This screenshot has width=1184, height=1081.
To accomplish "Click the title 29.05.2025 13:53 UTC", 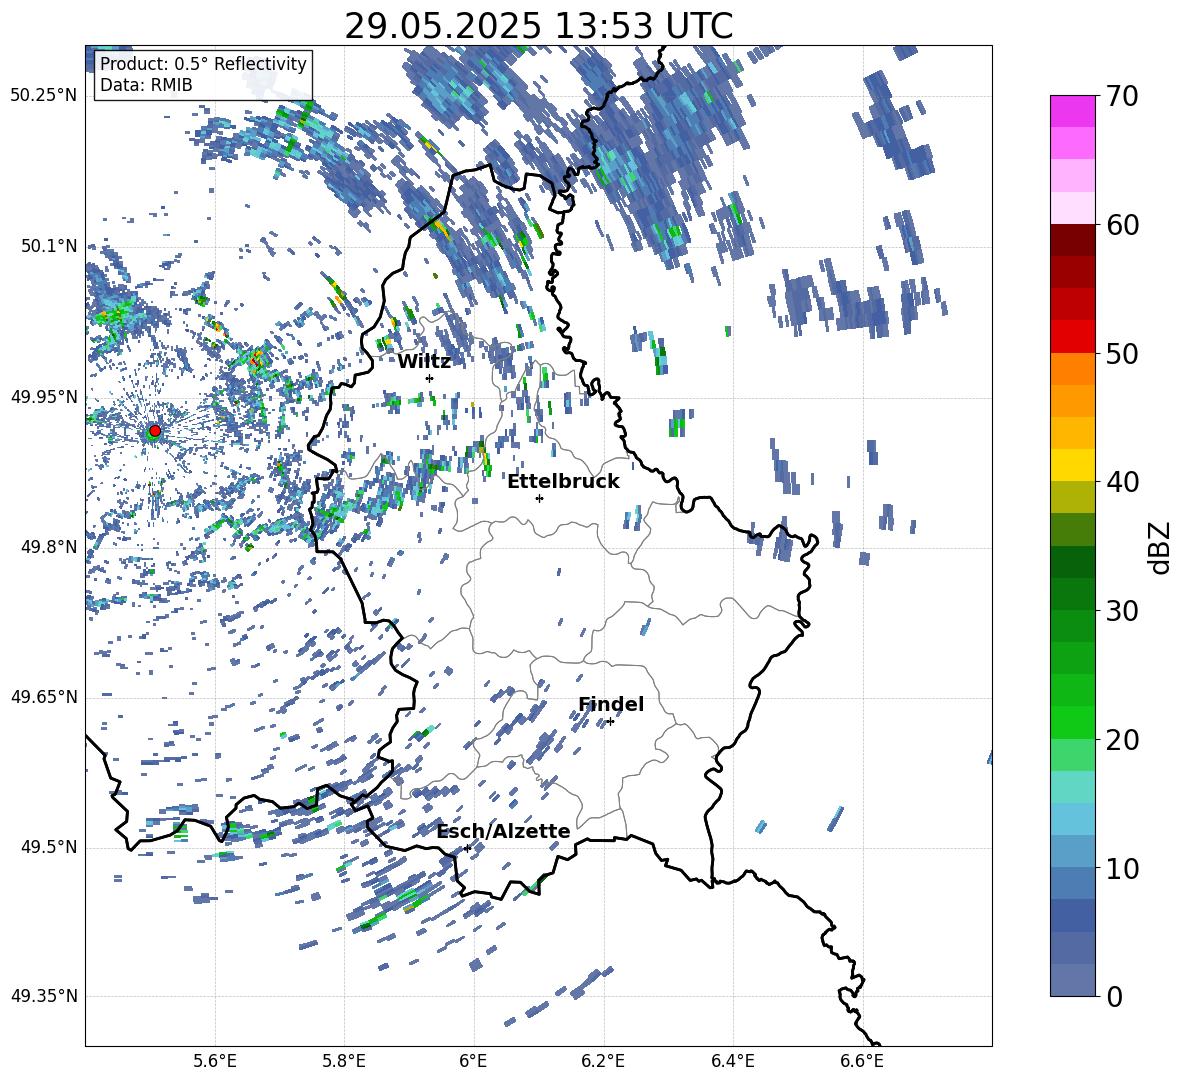I will coord(539,26).
